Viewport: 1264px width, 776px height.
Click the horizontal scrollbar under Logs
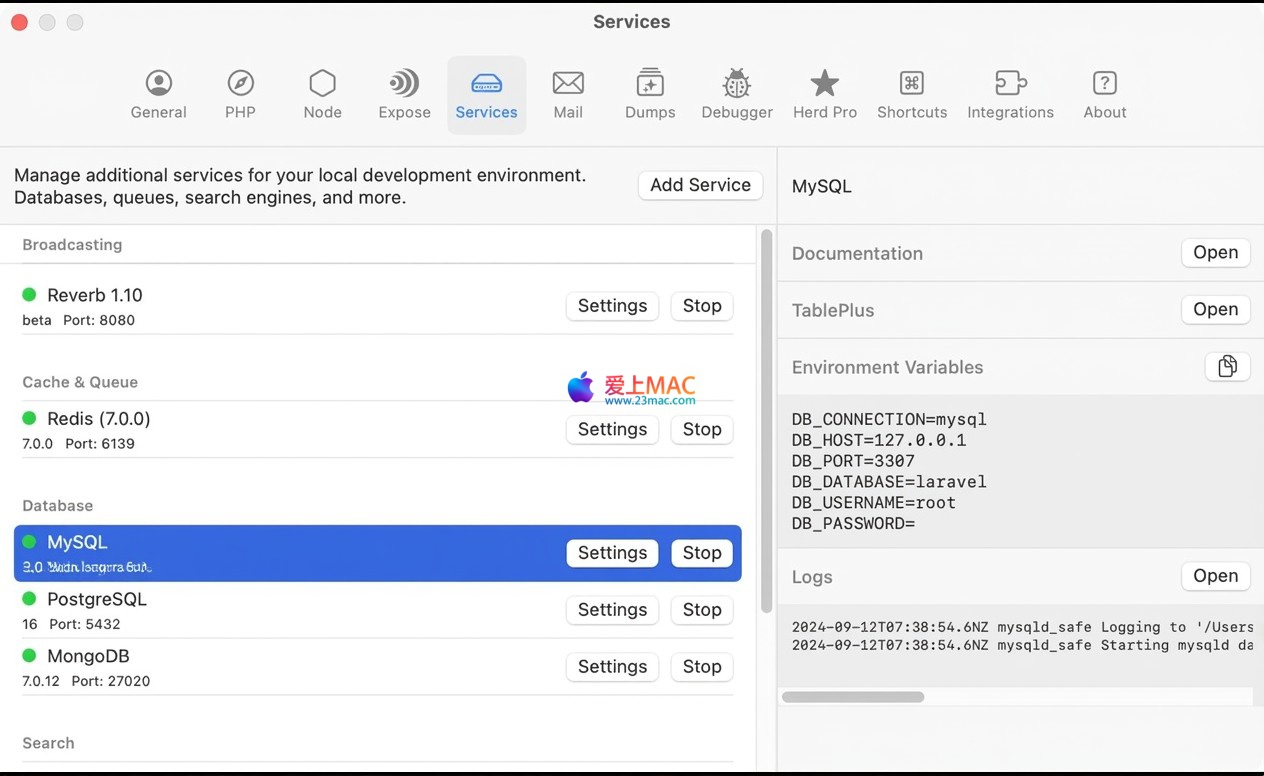point(853,697)
